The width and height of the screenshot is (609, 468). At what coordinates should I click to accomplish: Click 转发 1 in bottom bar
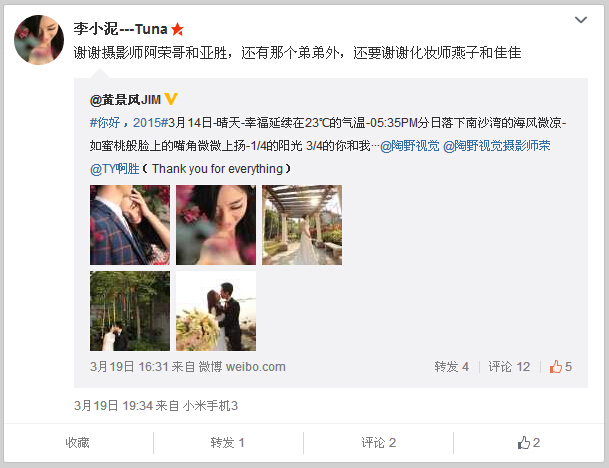(227, 442)
